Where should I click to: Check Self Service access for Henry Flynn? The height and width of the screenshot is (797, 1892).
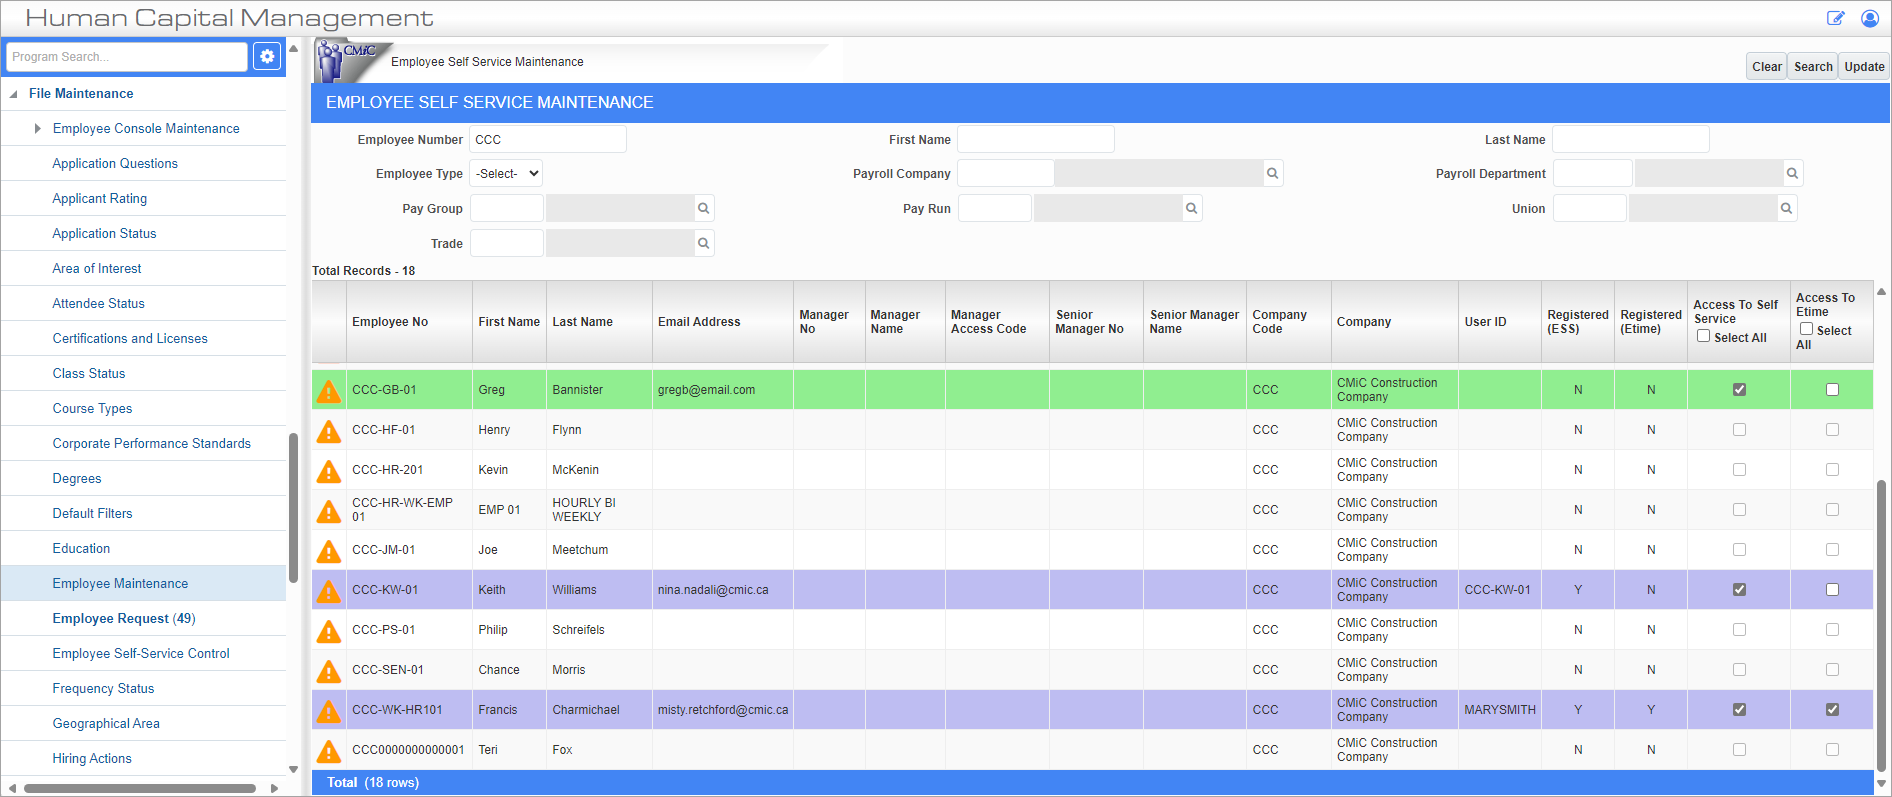tap(1739, 430)
